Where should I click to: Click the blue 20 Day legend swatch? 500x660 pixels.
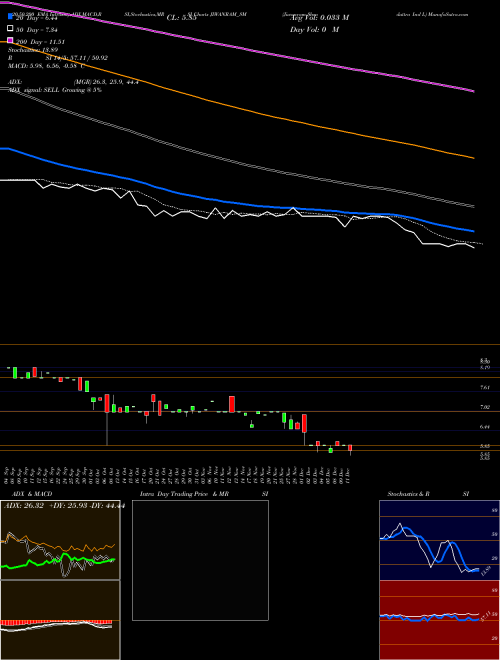[10, 17]
